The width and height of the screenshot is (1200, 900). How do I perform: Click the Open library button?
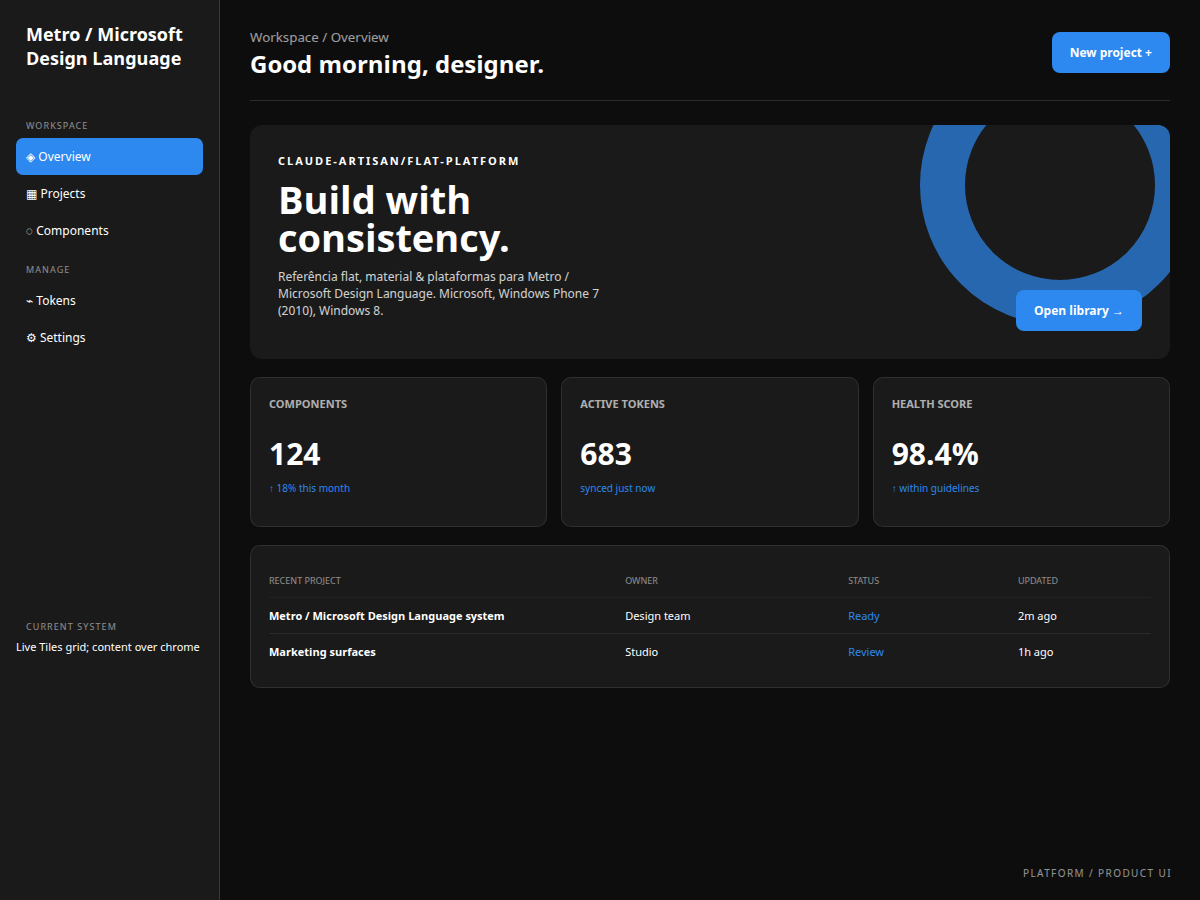[1079, 311]
